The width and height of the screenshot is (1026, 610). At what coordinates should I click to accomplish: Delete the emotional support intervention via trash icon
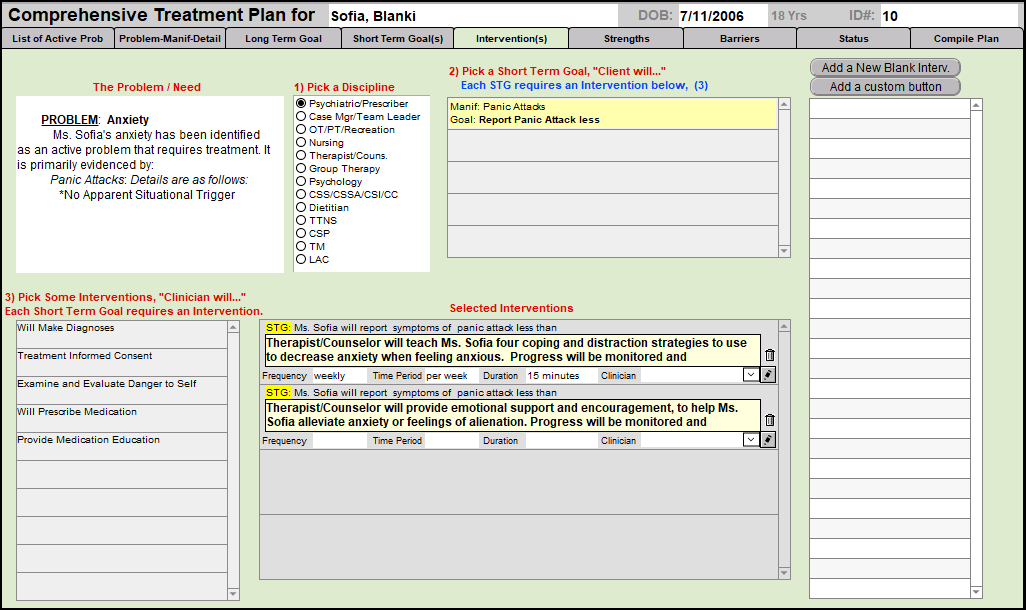(769, 420)
